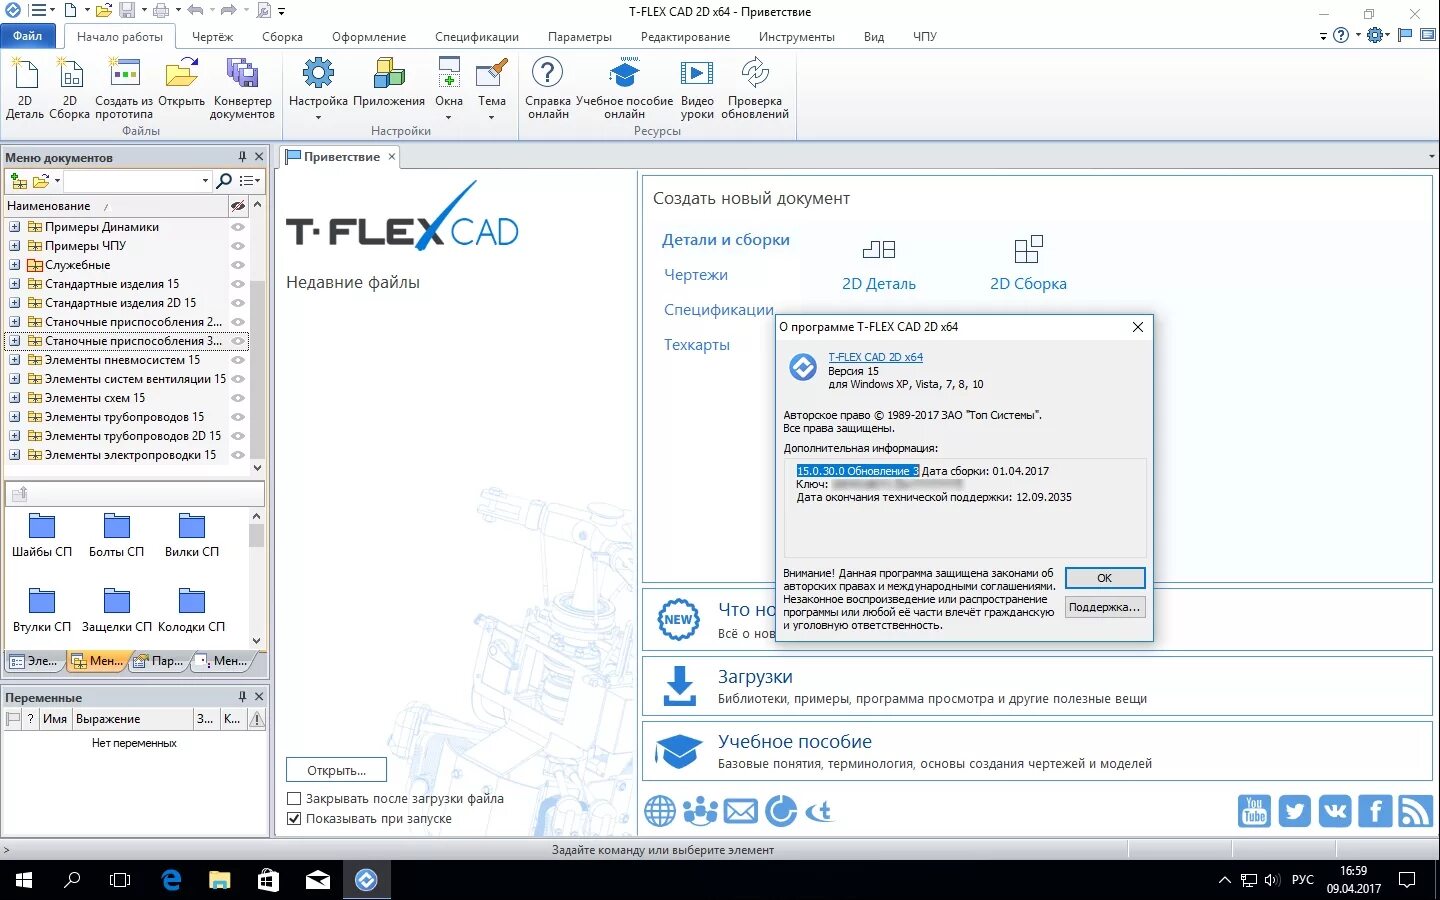Click Создать из прототипа icon
This screenshot has width=1440, height=900.
click(x=124, y=89)
